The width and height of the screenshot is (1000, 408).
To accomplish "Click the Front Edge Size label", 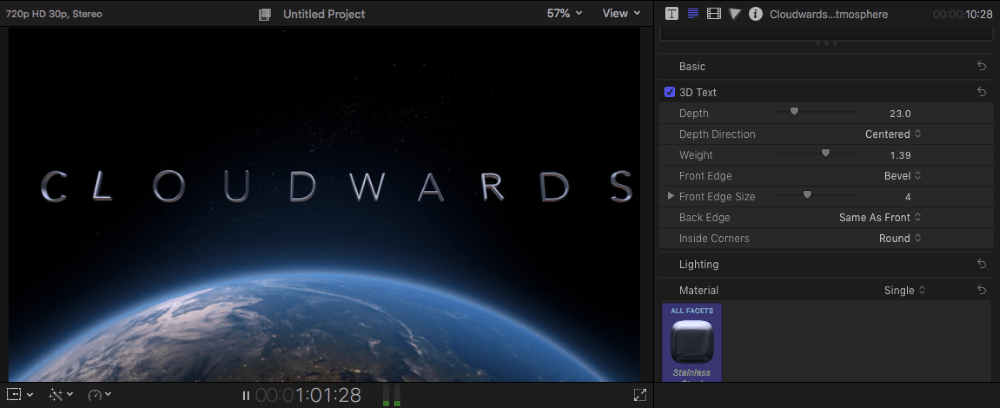I will pos(717,196).
